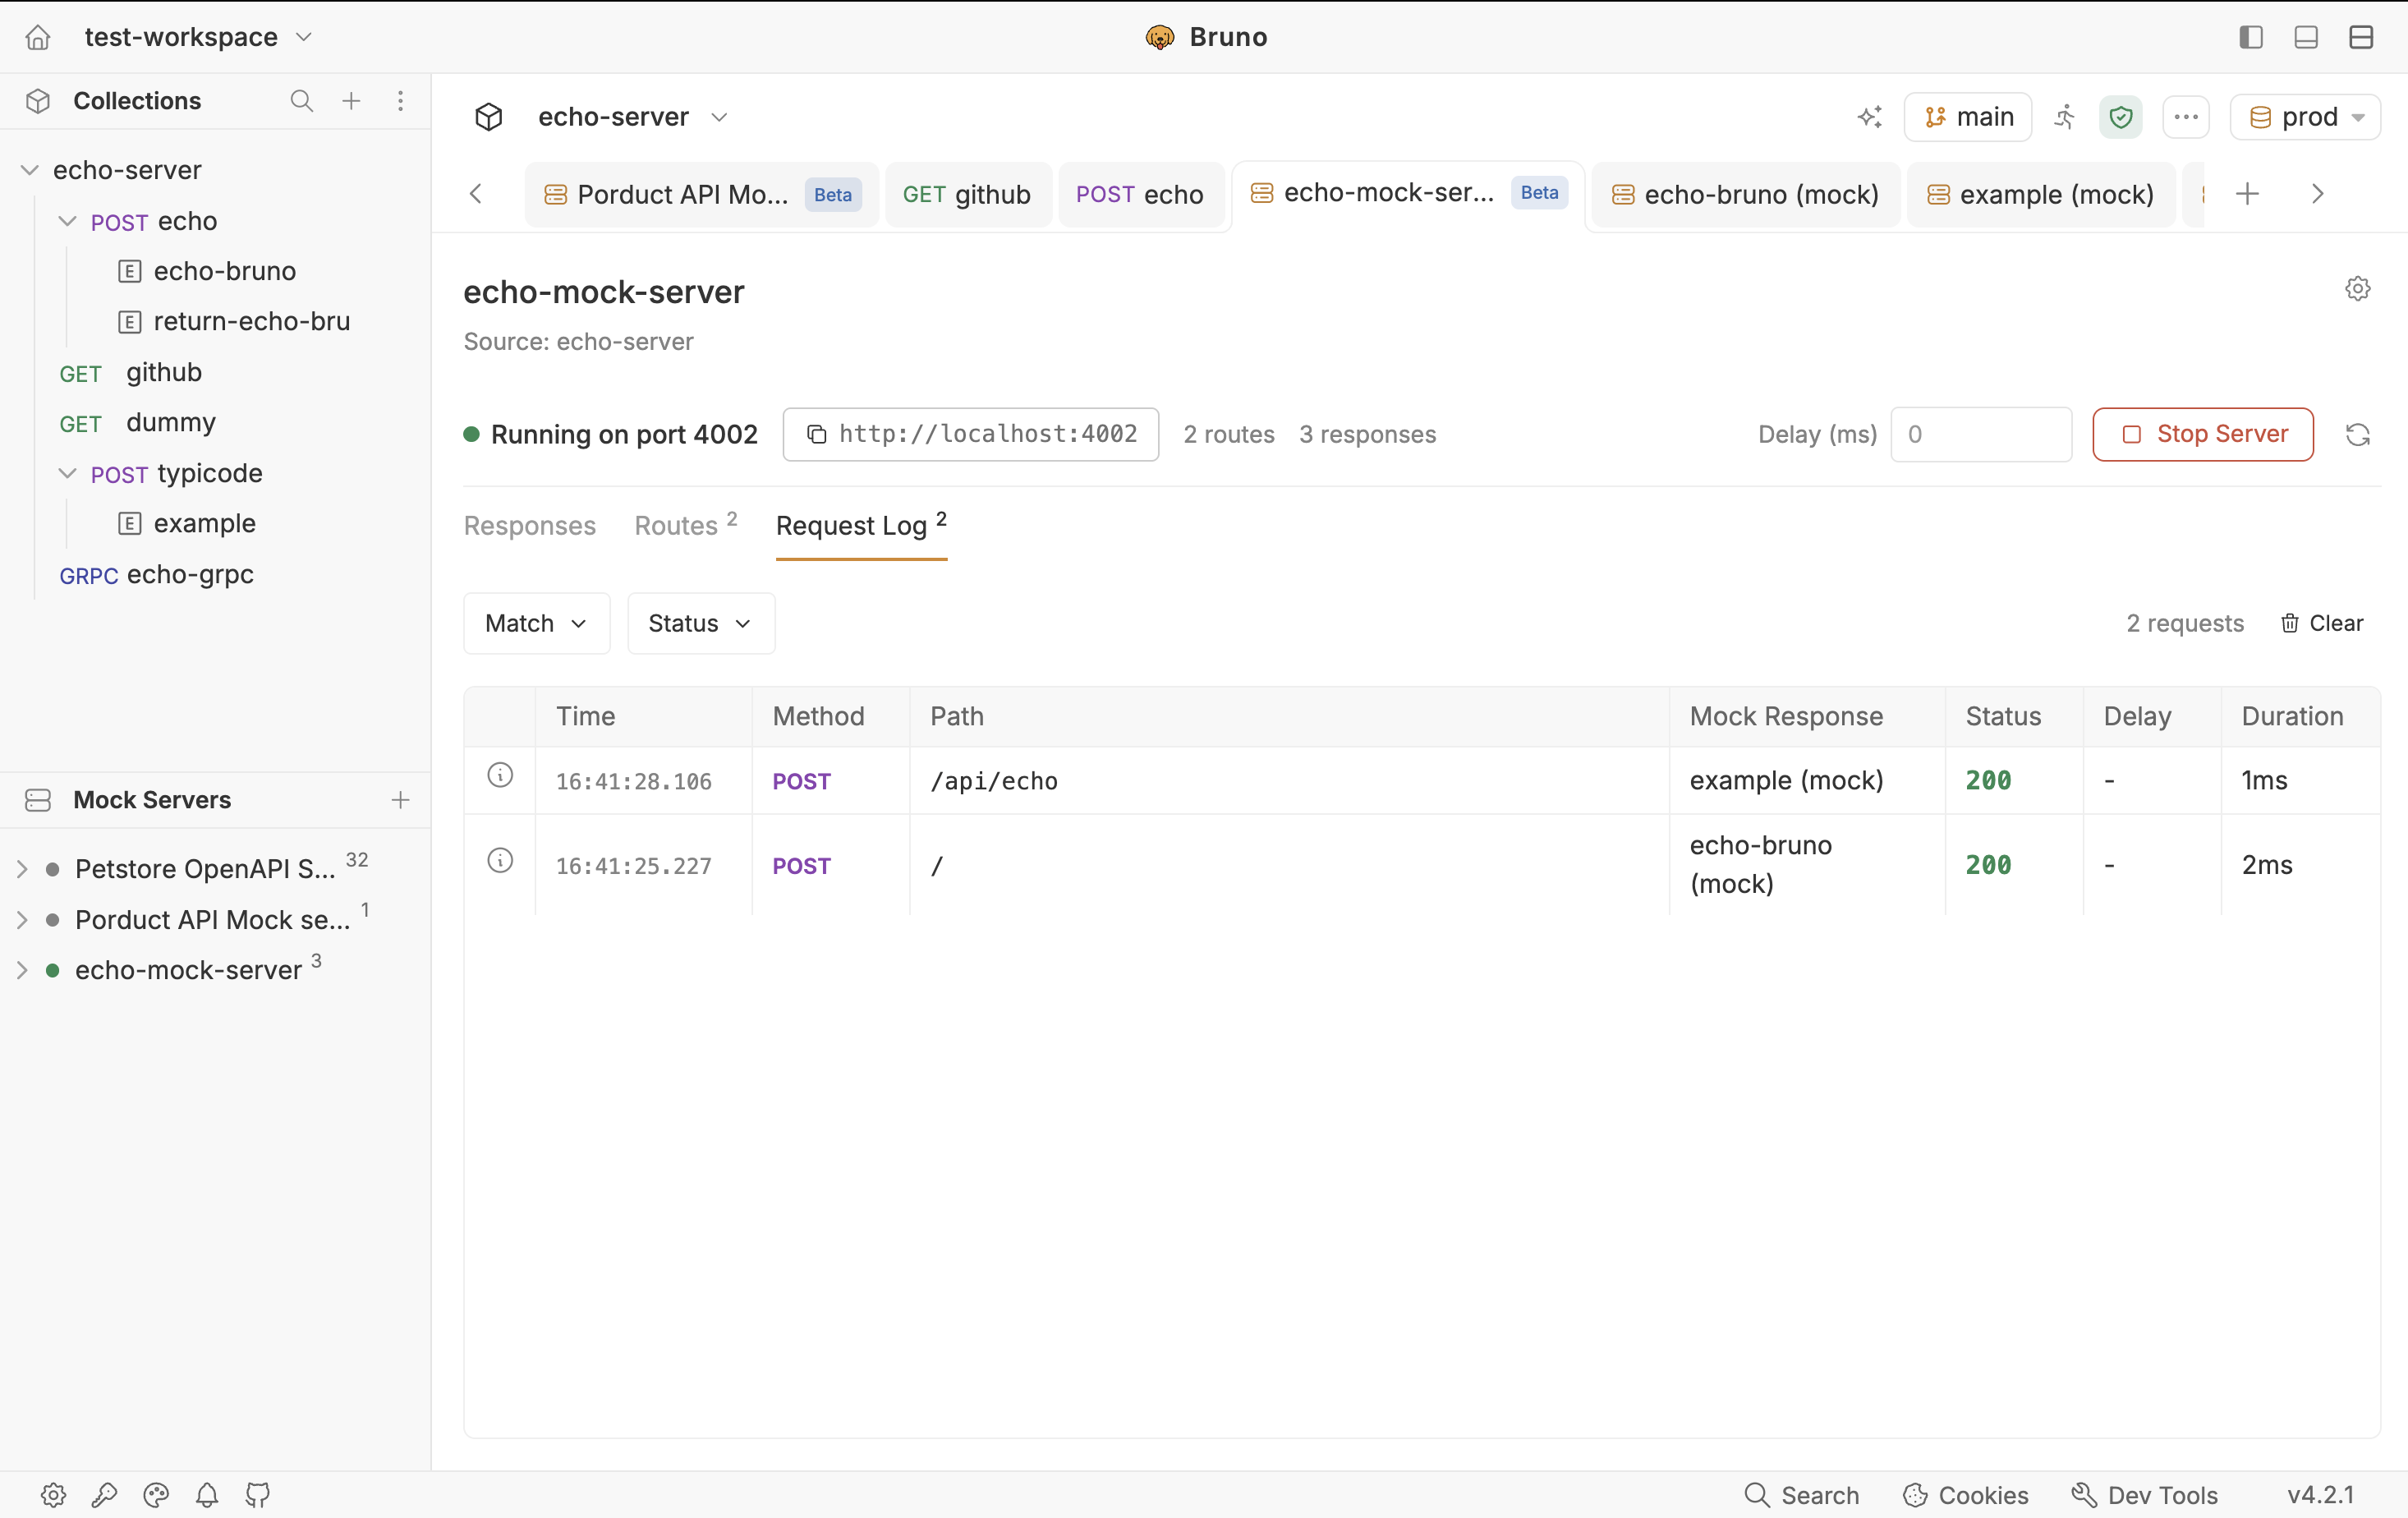
Task: Expand echo-mock-server in Mock Servers list
Action: tap(22, 970)
